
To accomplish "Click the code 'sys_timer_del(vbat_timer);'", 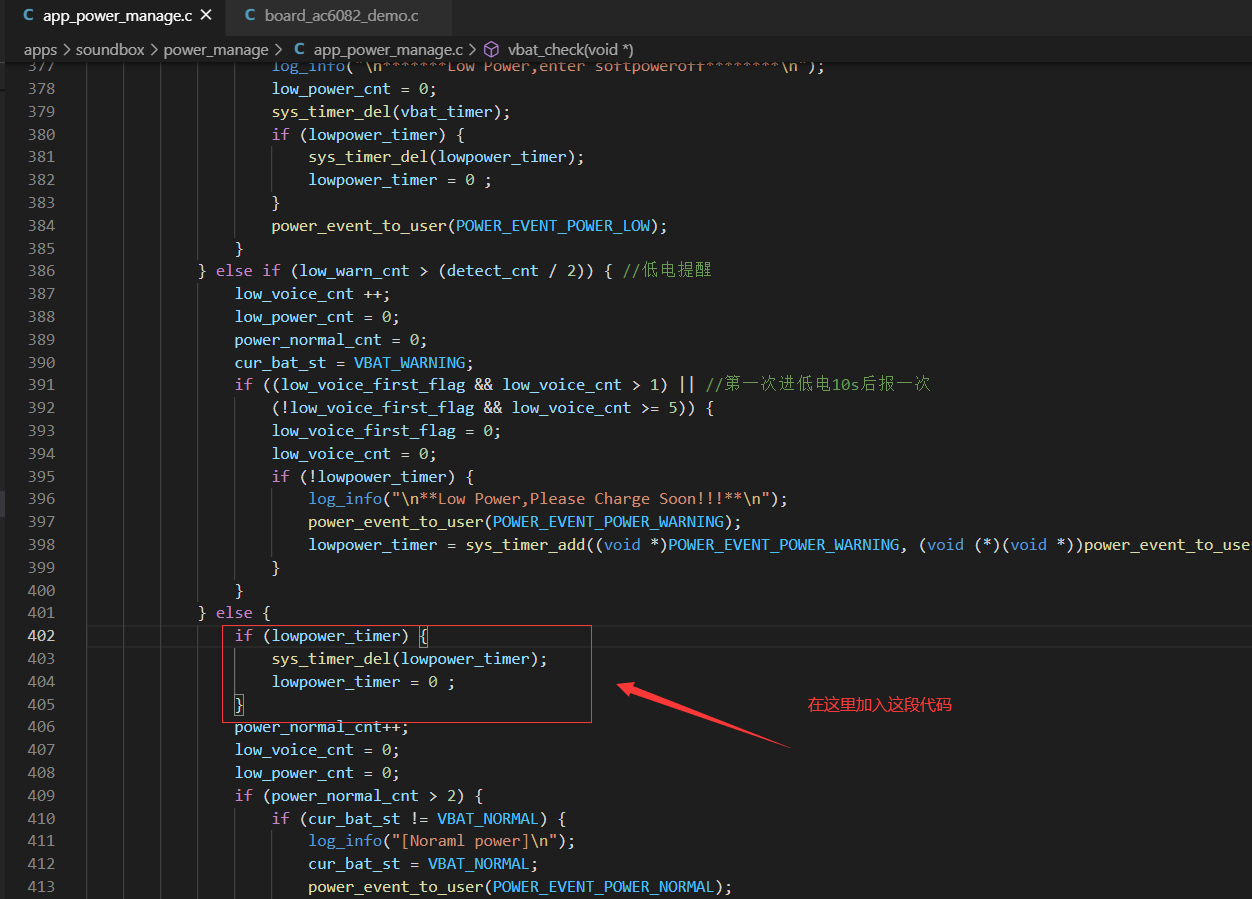I will point(391,111).
